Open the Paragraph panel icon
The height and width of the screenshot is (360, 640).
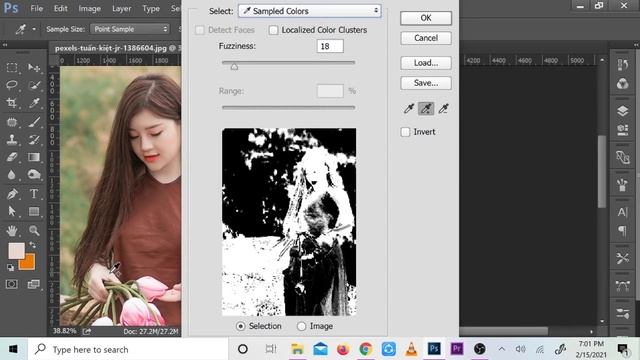tap(622, 231)
